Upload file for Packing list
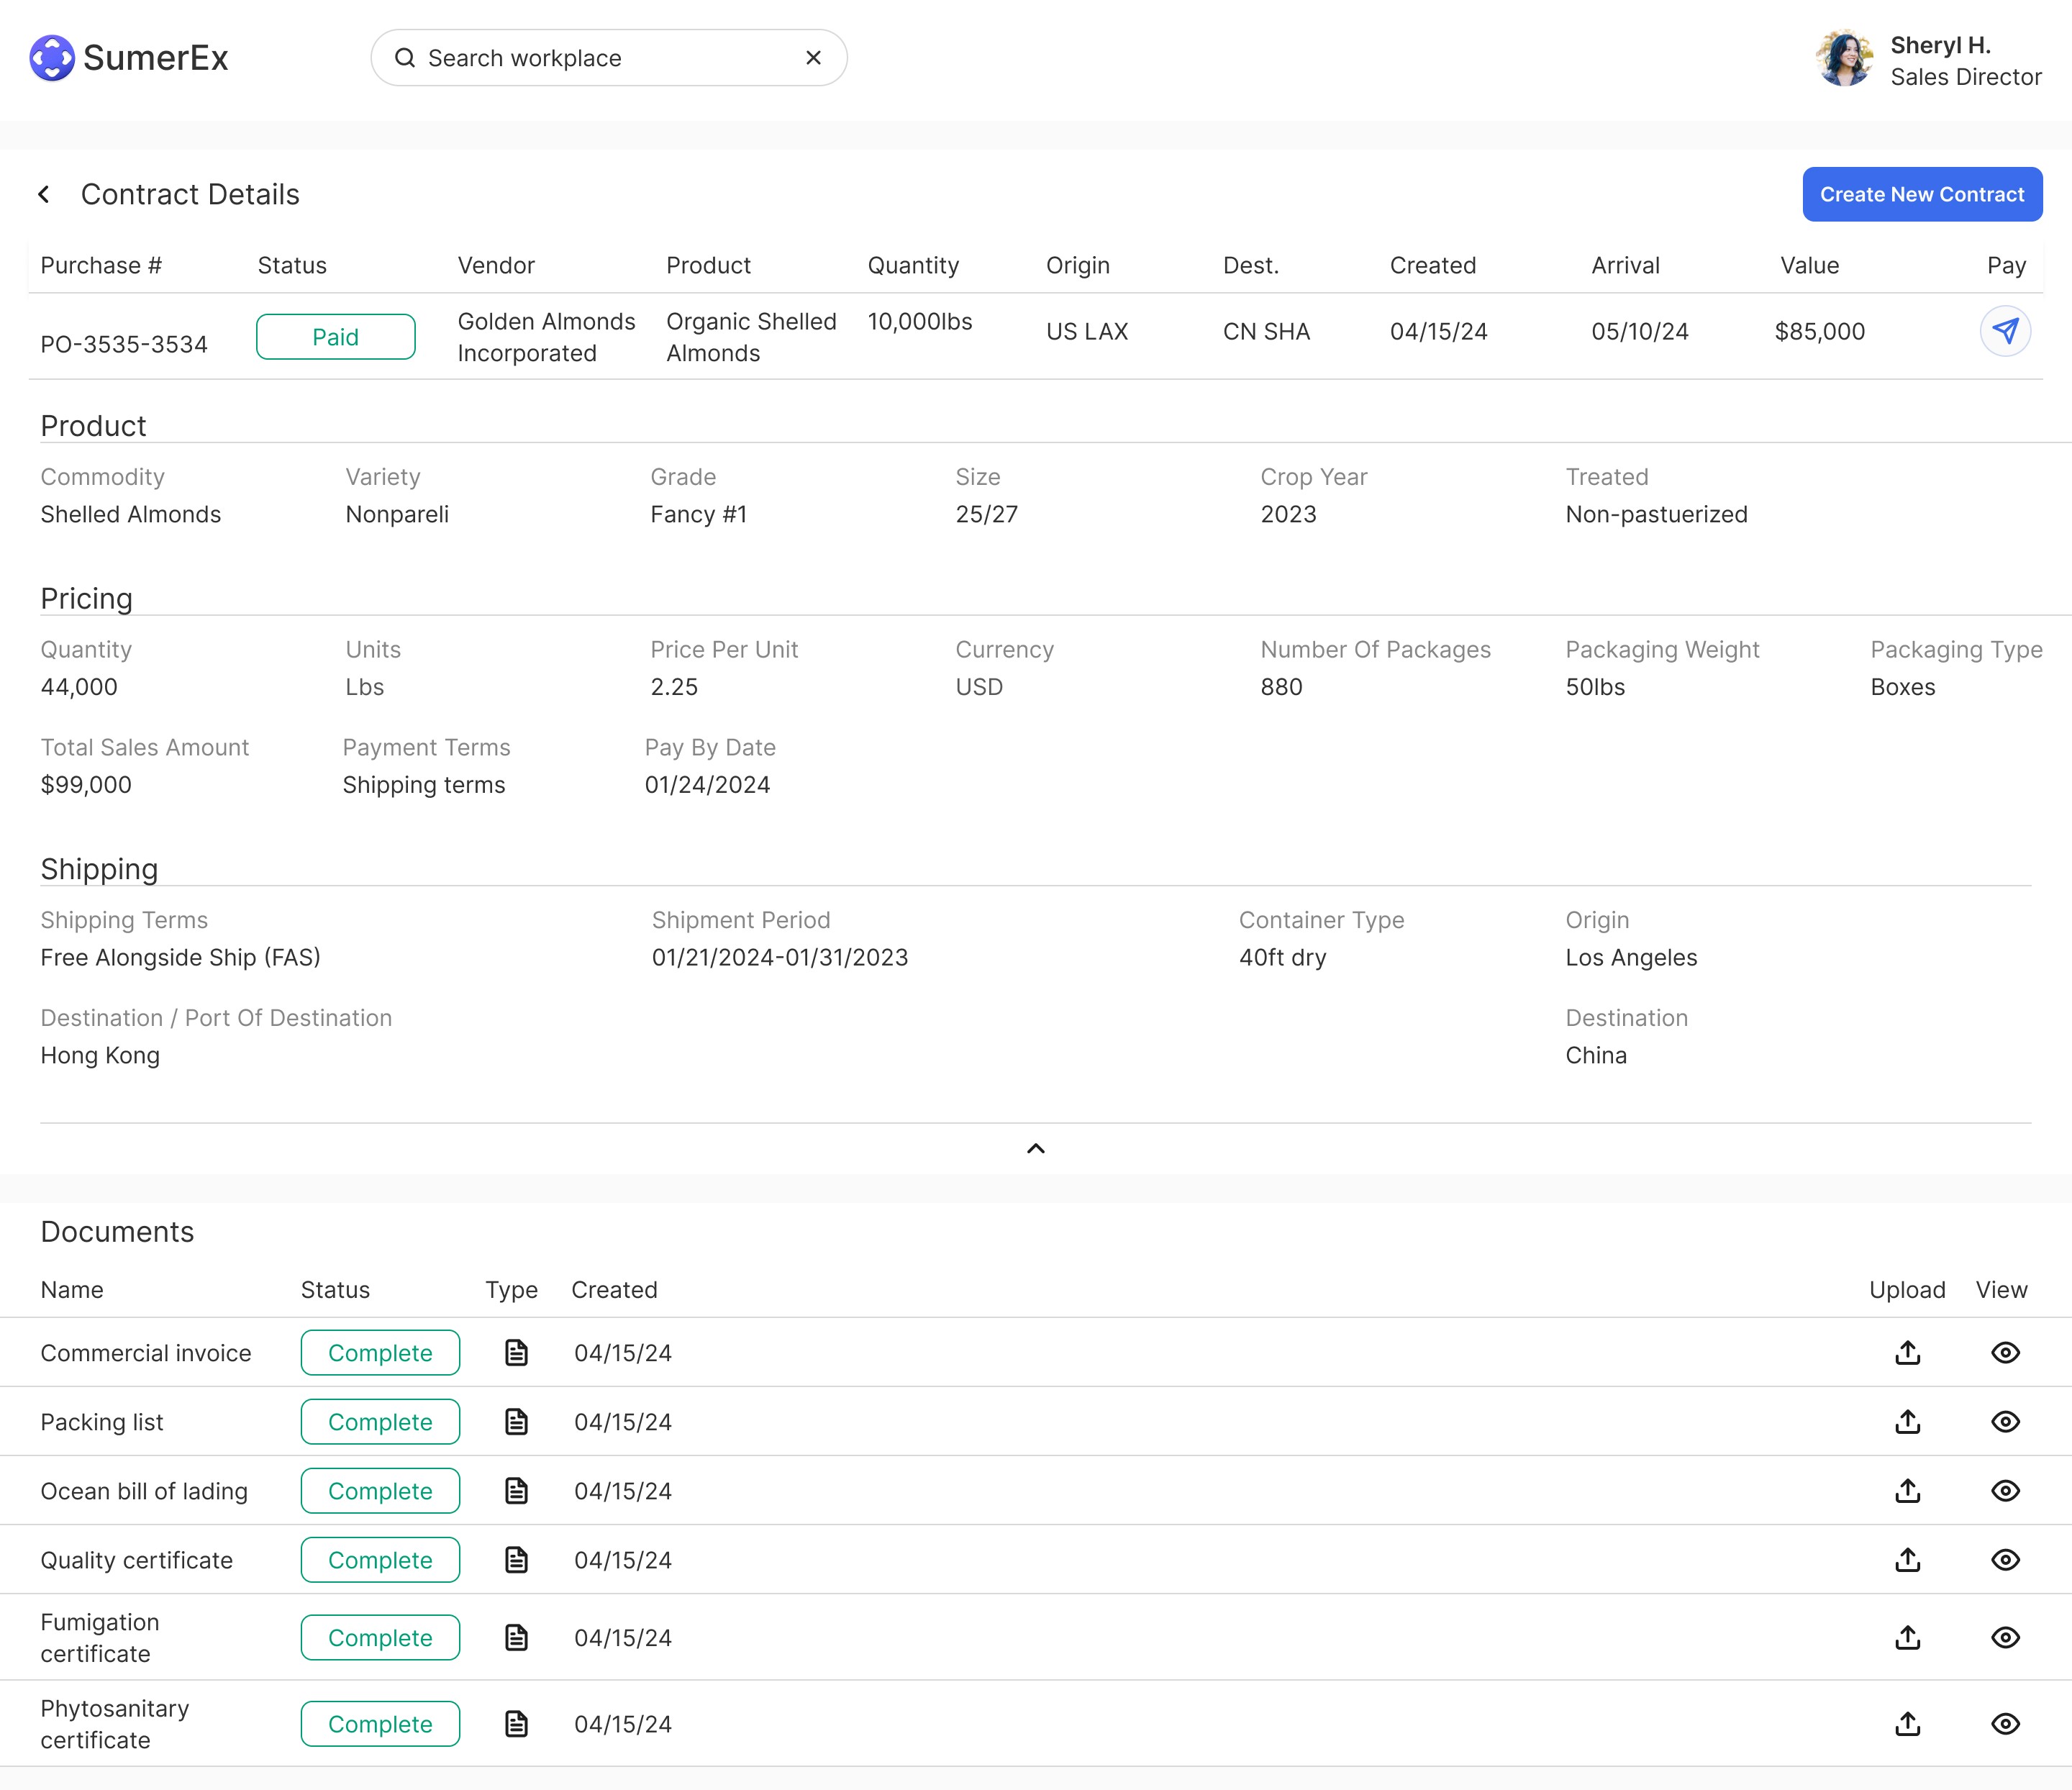This screenshot has width=2072, height=1790. point(1907,1422)
